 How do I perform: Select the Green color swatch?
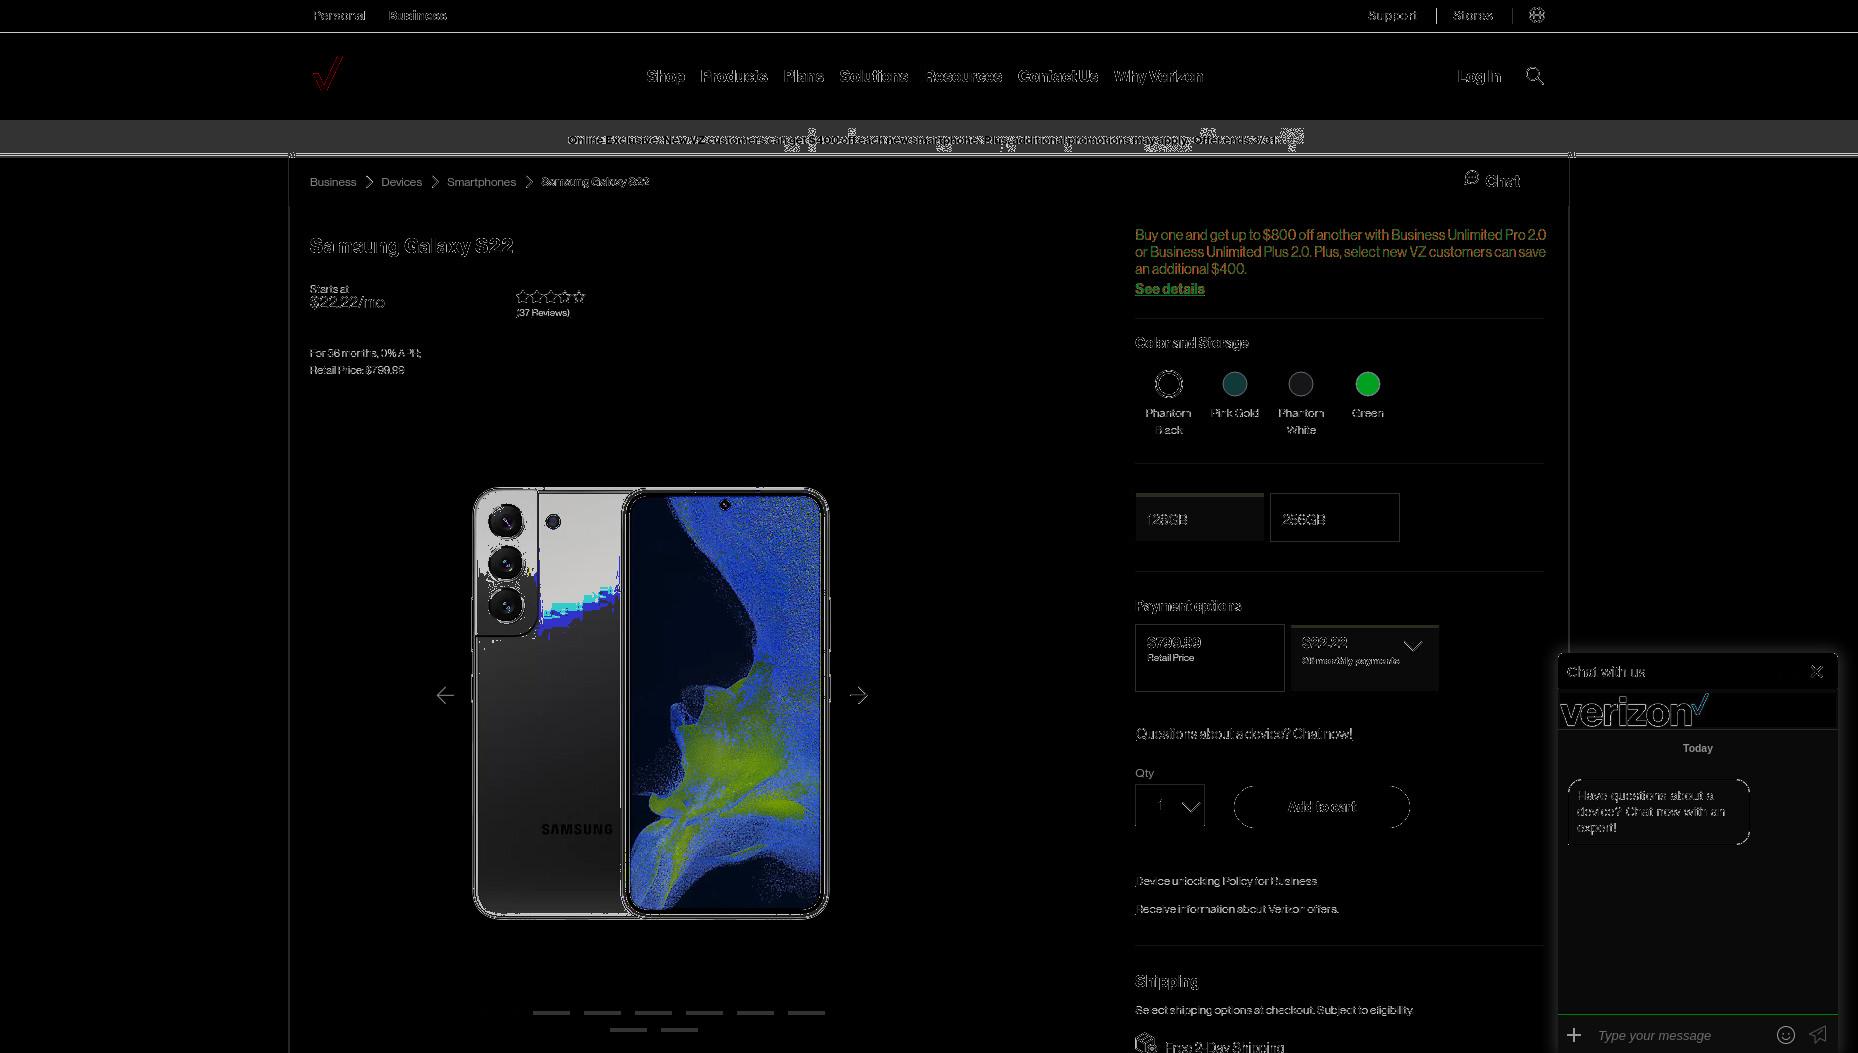(1367, 384)
